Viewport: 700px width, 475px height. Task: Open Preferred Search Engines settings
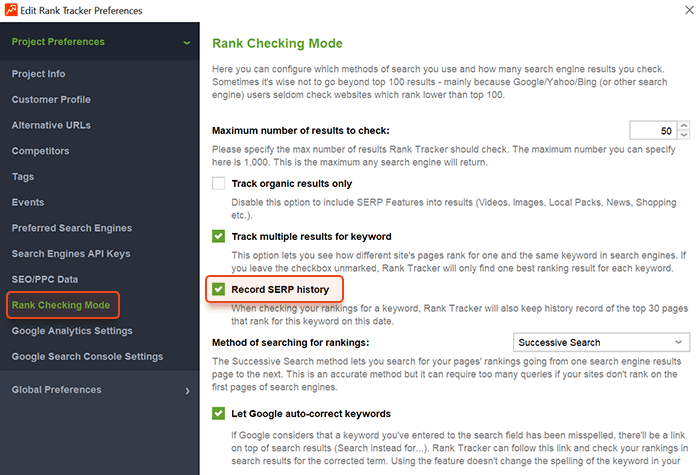click(72, 228)
